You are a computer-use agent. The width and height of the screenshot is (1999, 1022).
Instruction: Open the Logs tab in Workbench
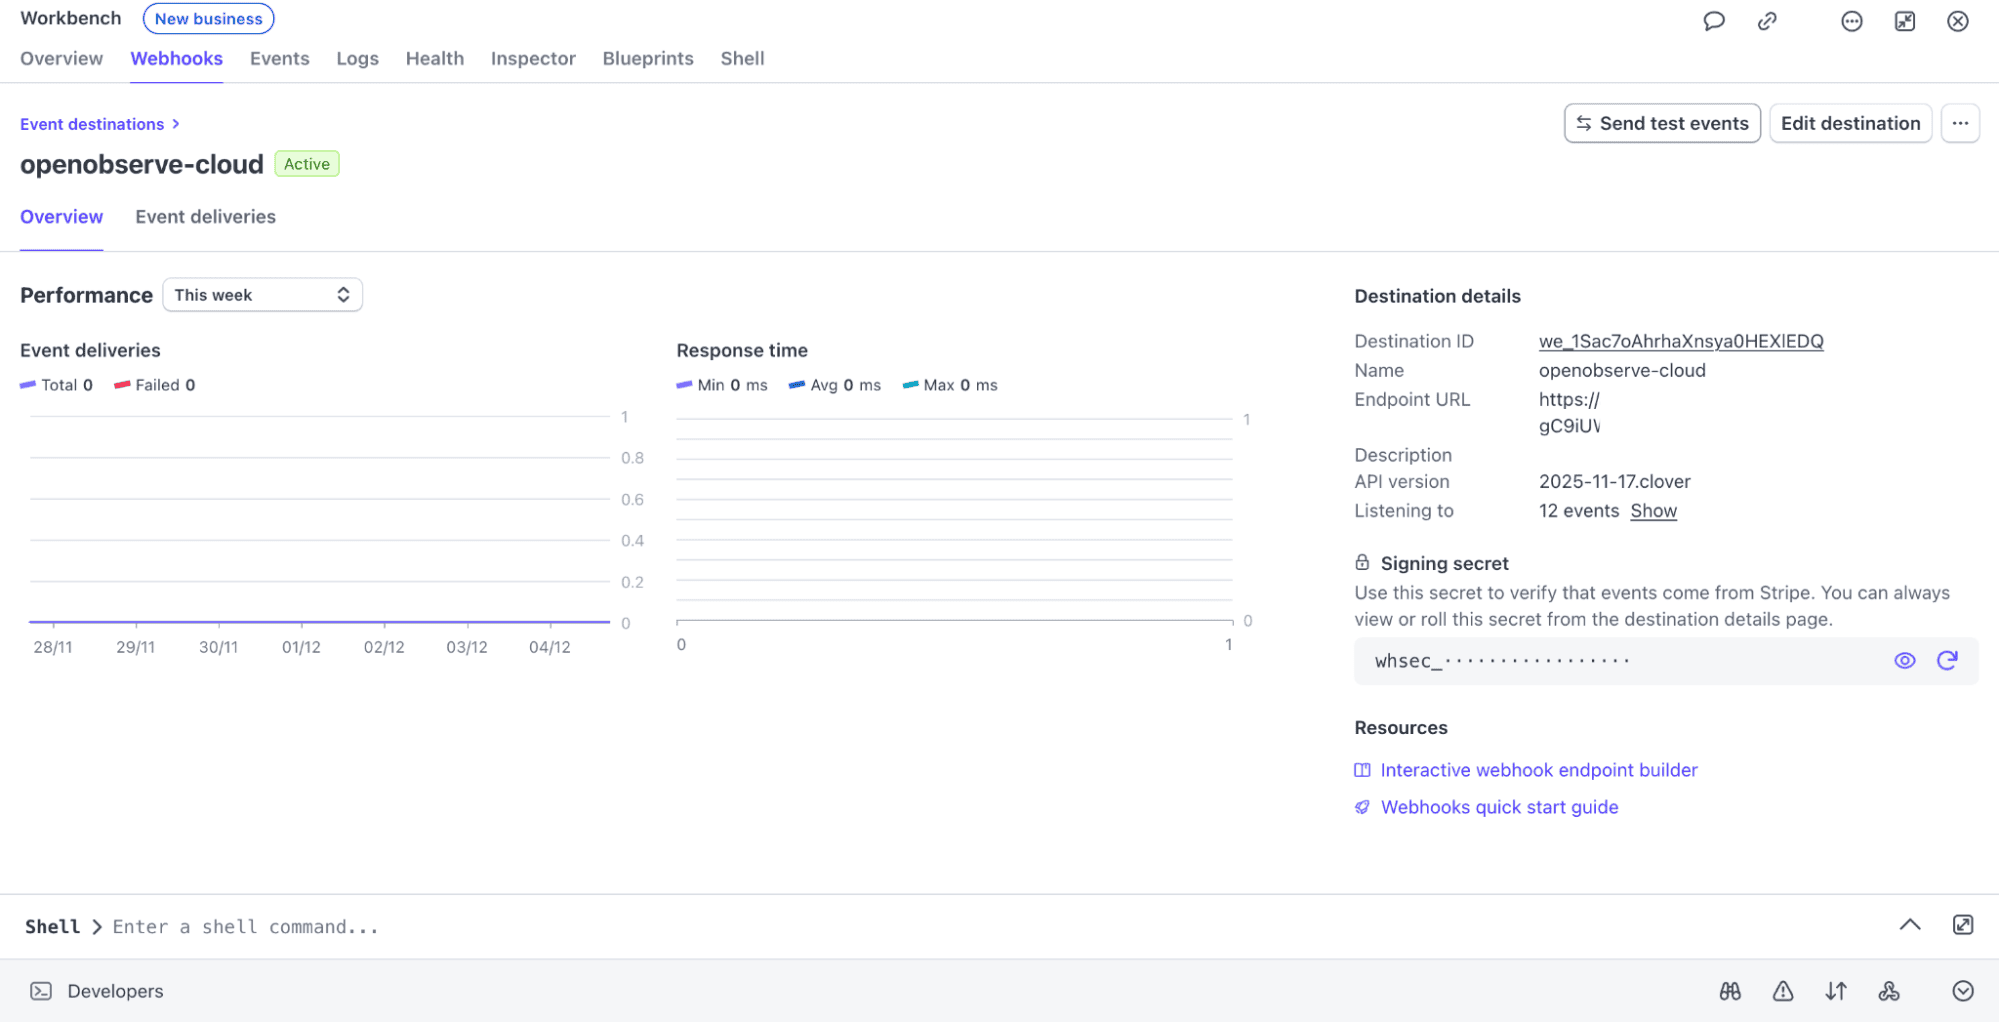click(x=357, y=58)
